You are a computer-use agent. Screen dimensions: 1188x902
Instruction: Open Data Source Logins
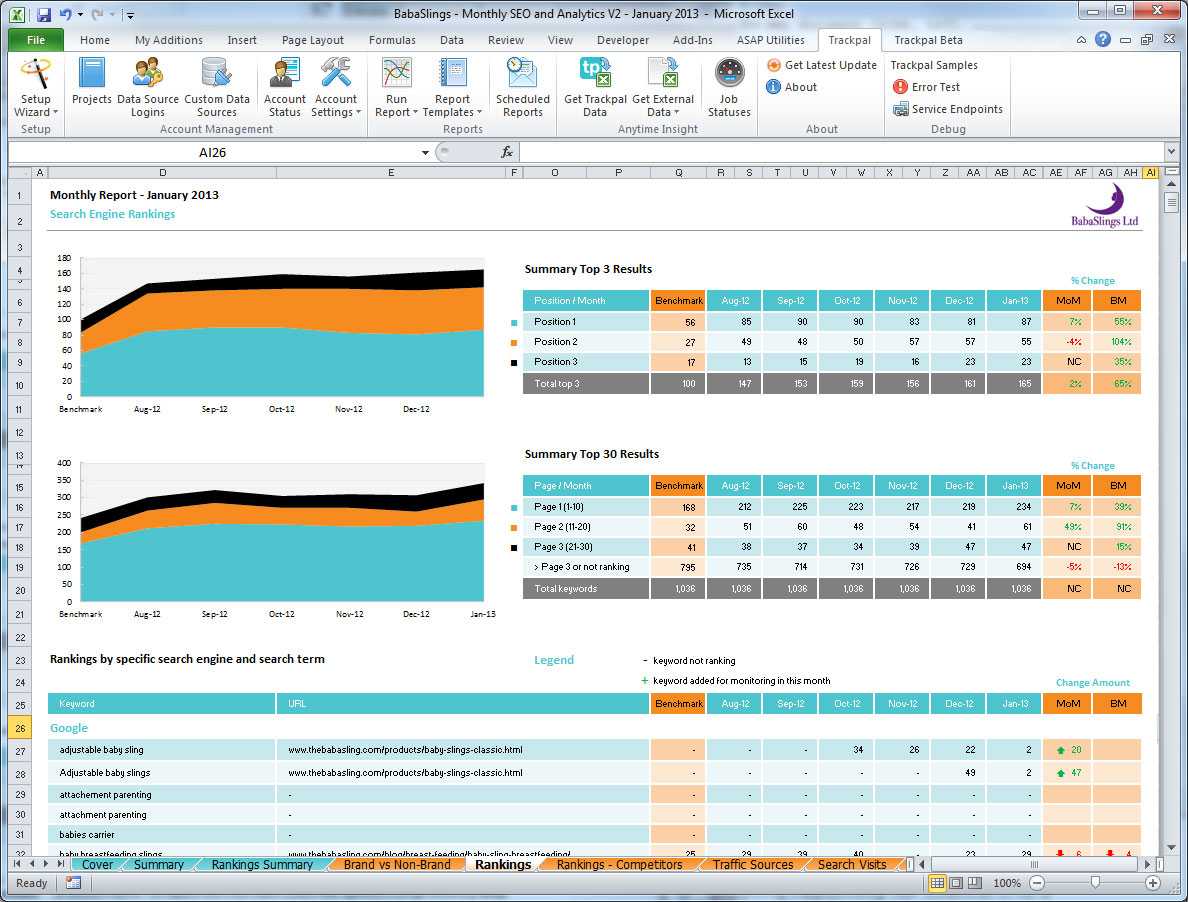(148, 88)
